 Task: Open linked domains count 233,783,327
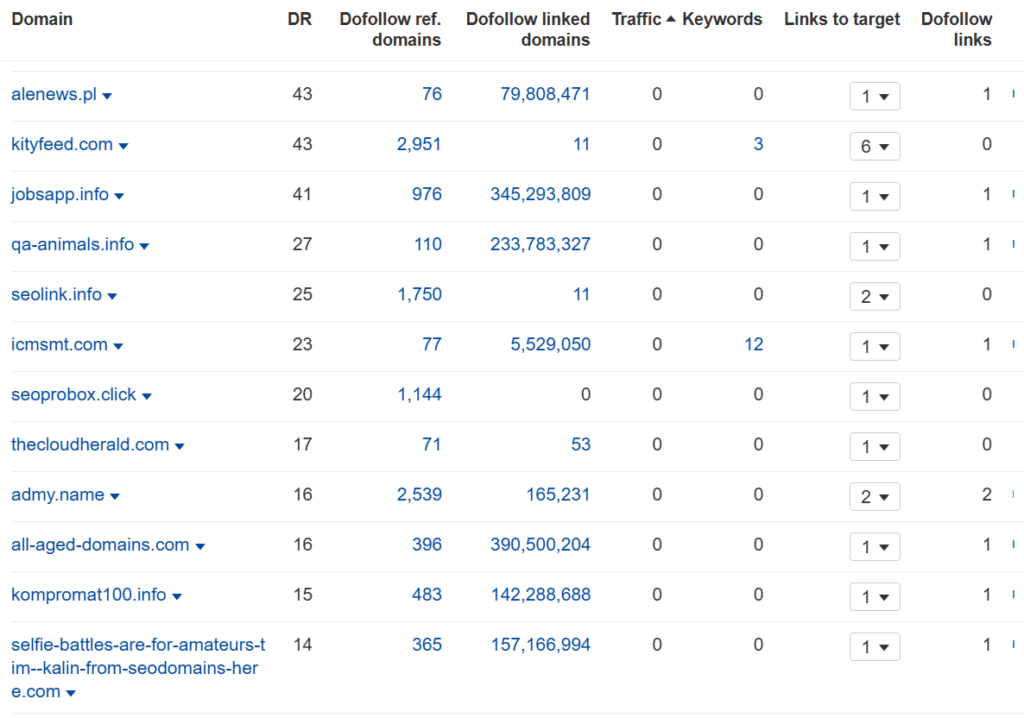pos(541,244)
